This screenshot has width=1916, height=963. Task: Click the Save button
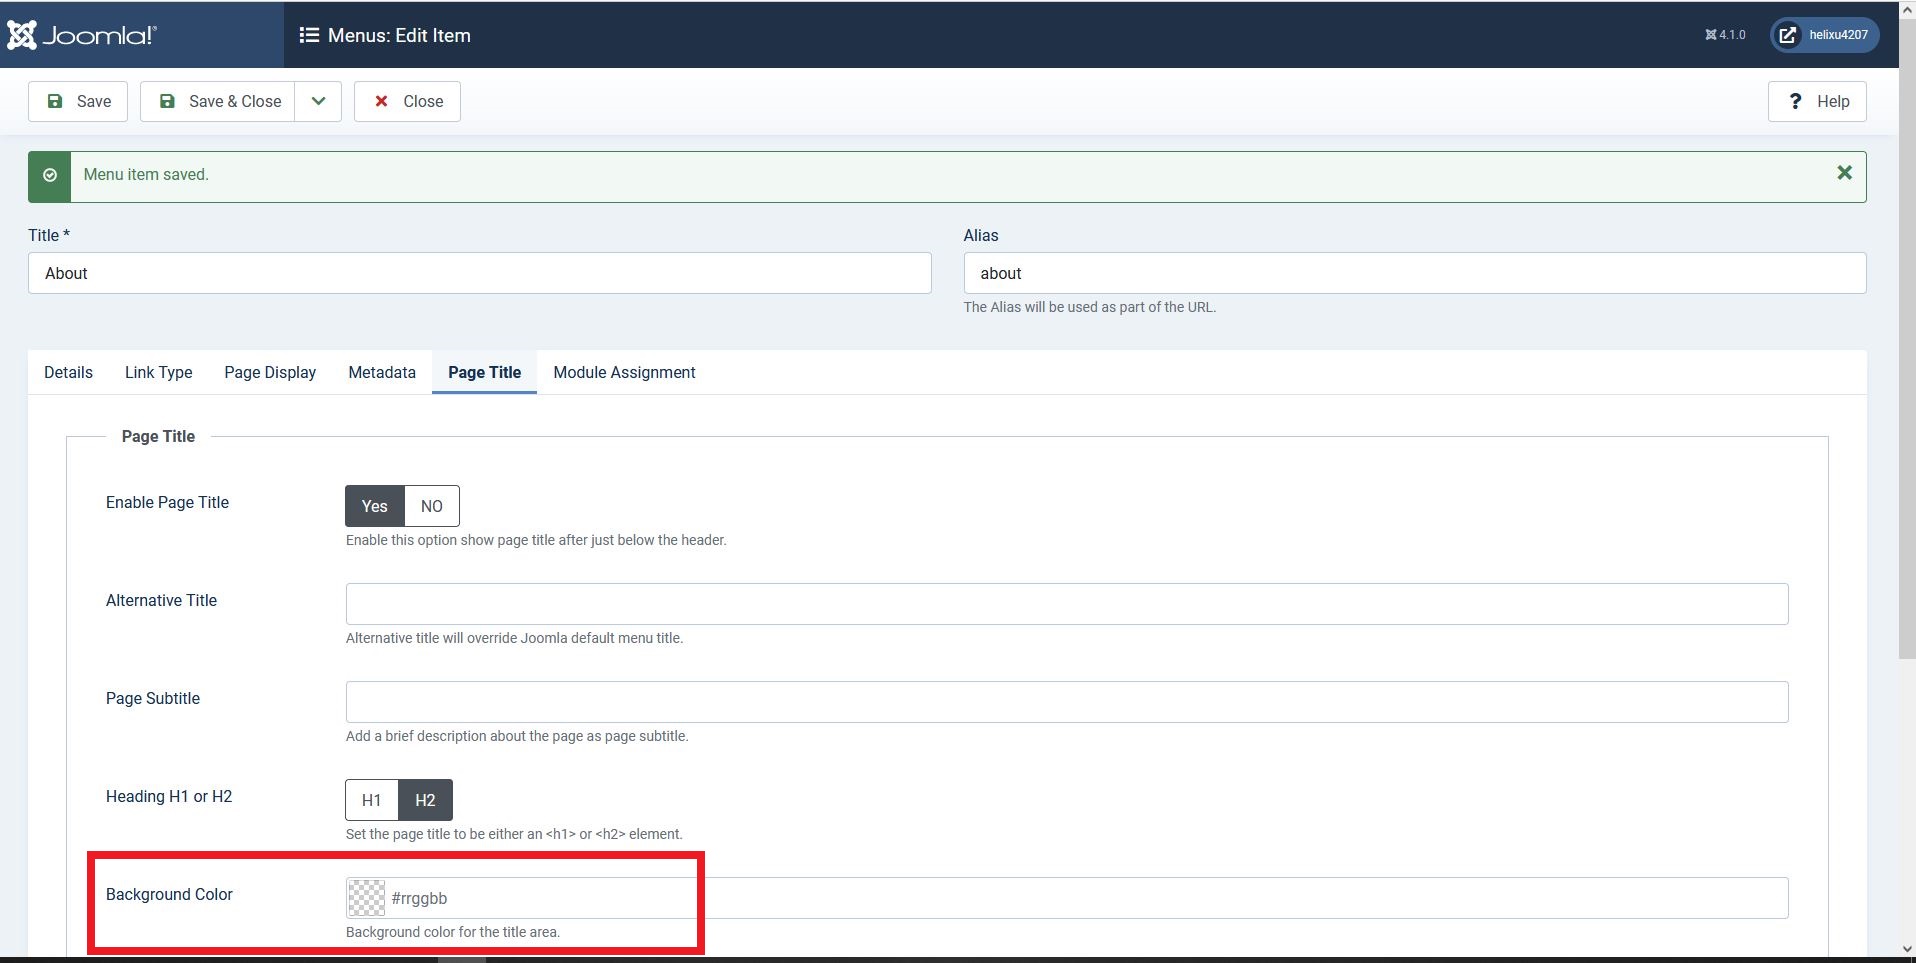point(78,101)
